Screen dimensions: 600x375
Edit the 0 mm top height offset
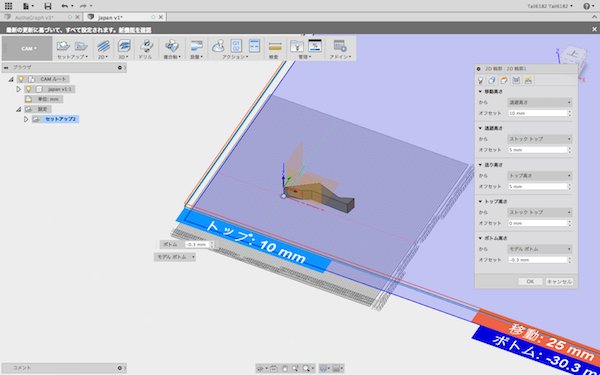(x=537, y=223)
